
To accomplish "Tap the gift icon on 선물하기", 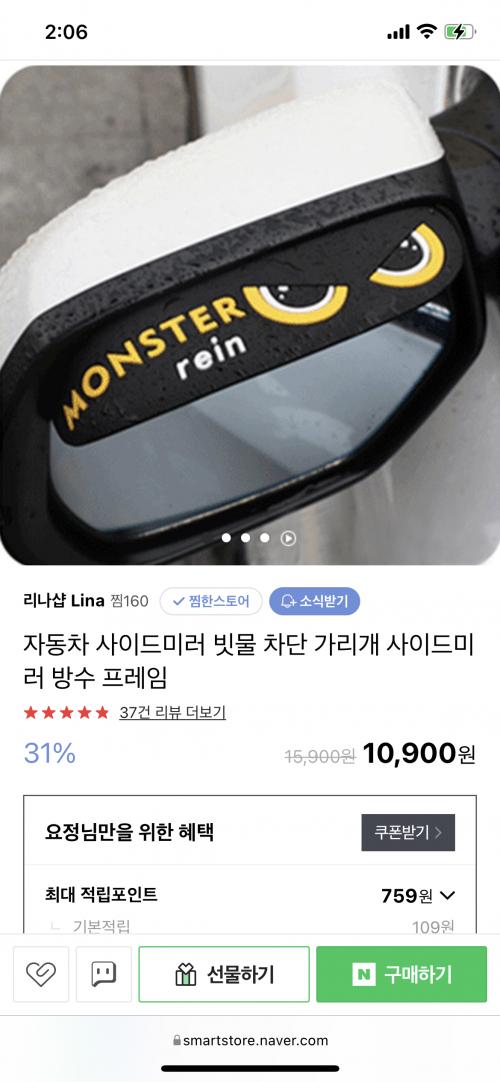I will [x=186, y=975].
